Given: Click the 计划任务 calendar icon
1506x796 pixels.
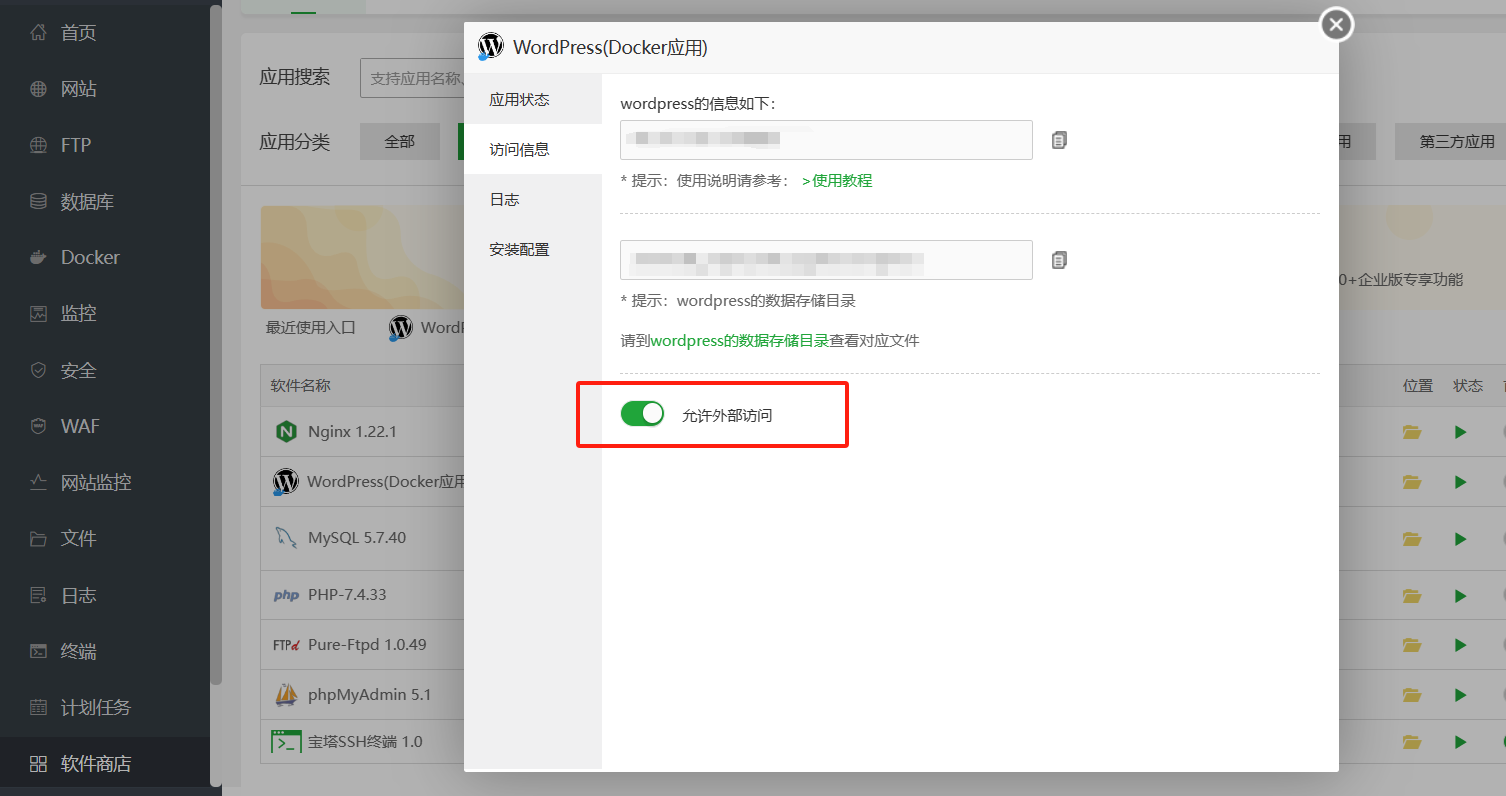Looking at the screenshot, I should tap(38, 707).
